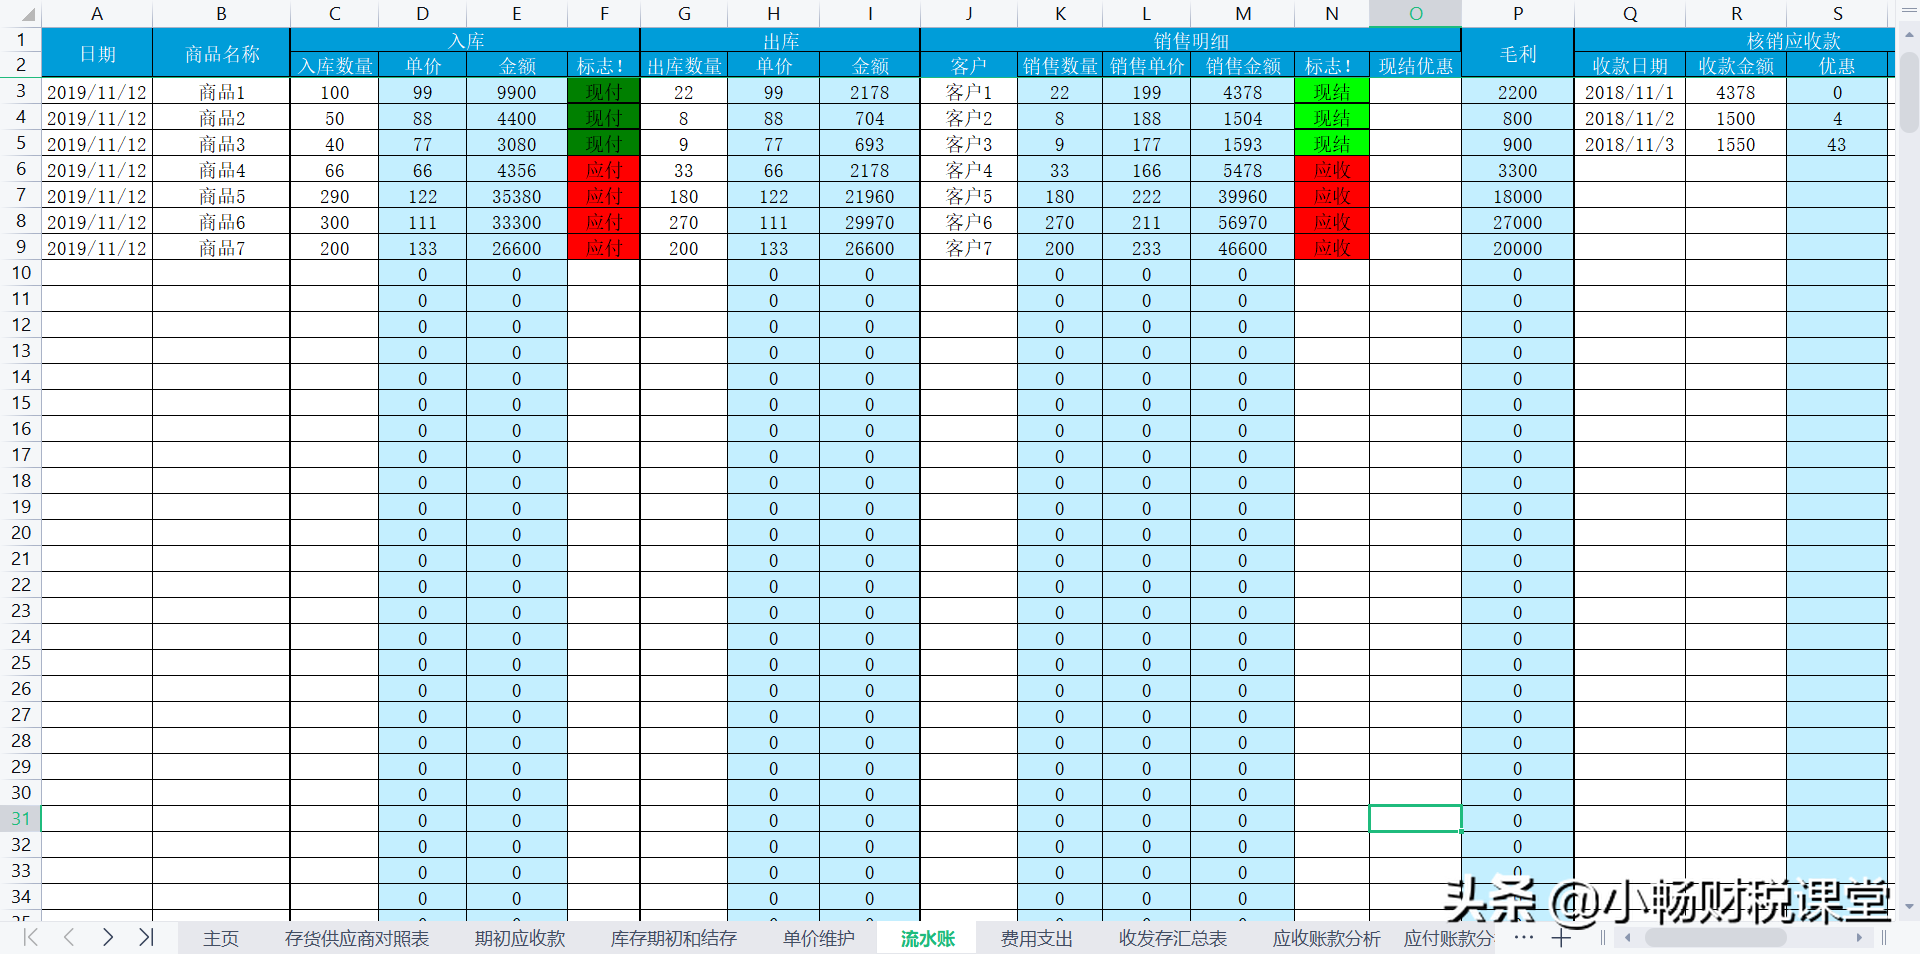
Task: Switch to the 期初应收款 sheet tab
Action: (x=520, y=939)
